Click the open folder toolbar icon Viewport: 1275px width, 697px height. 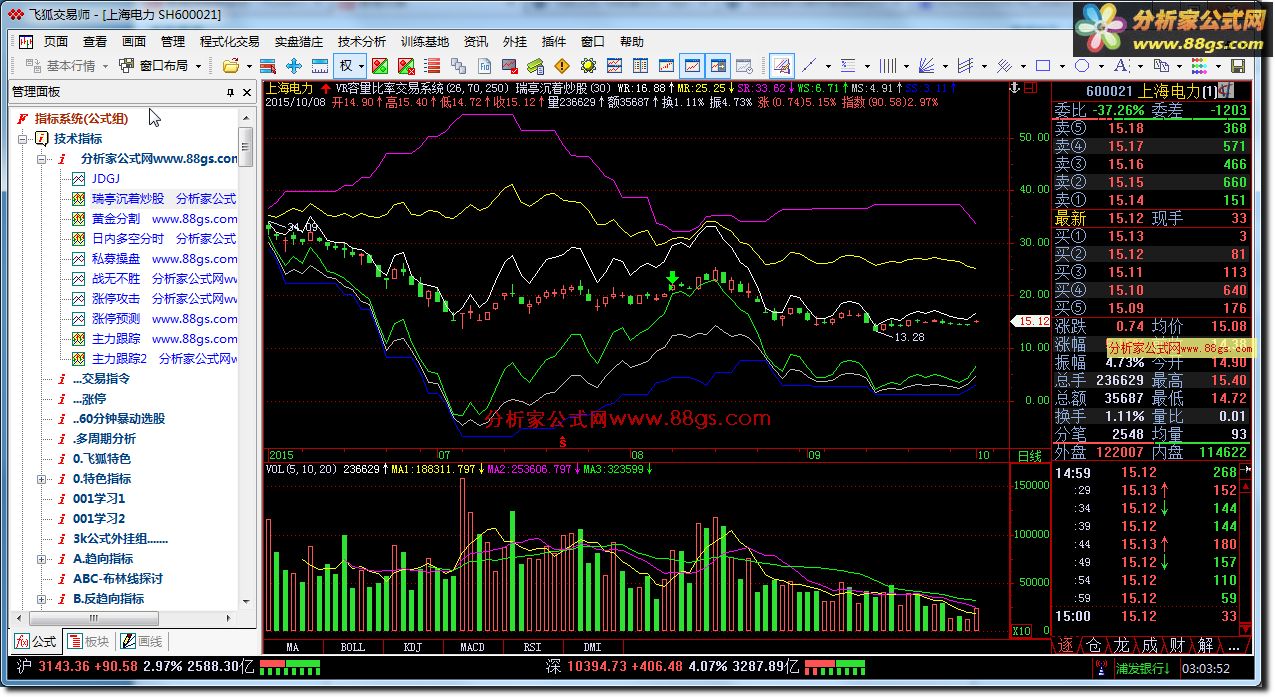(230, 66)
